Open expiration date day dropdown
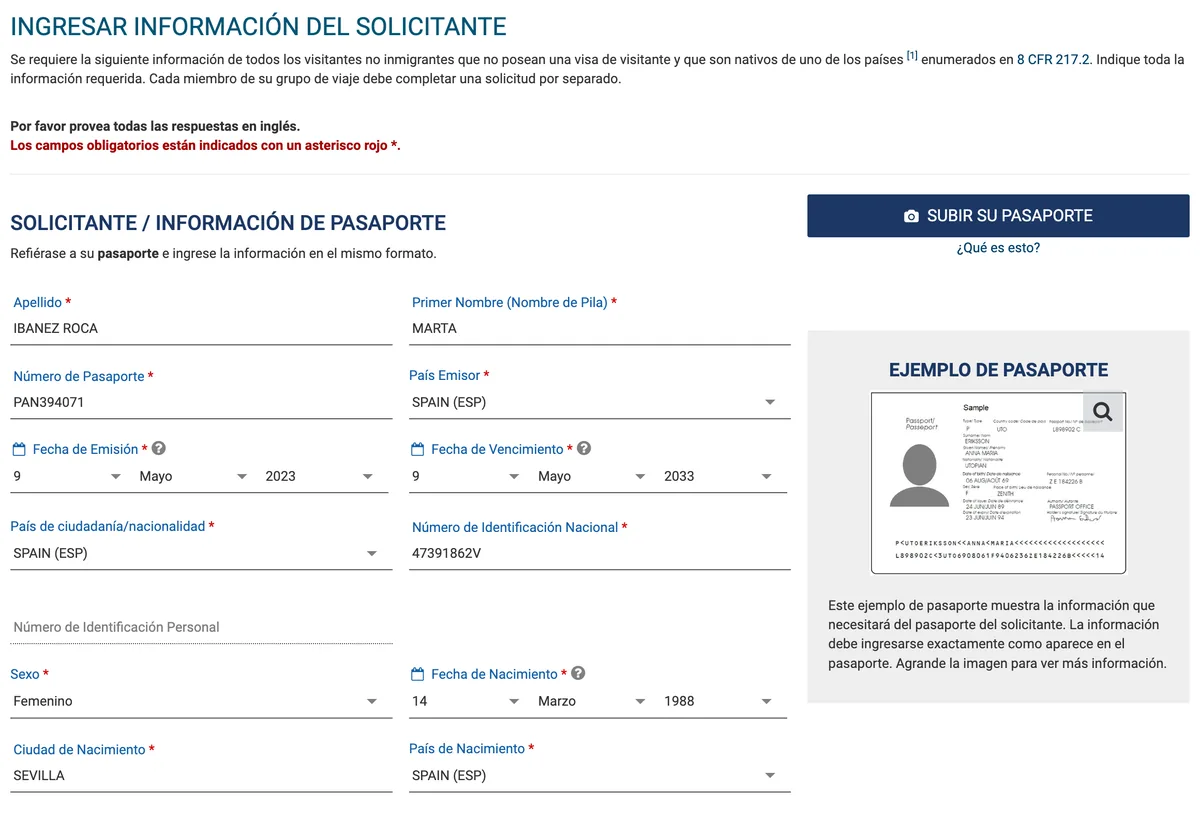 click(468, 476)
